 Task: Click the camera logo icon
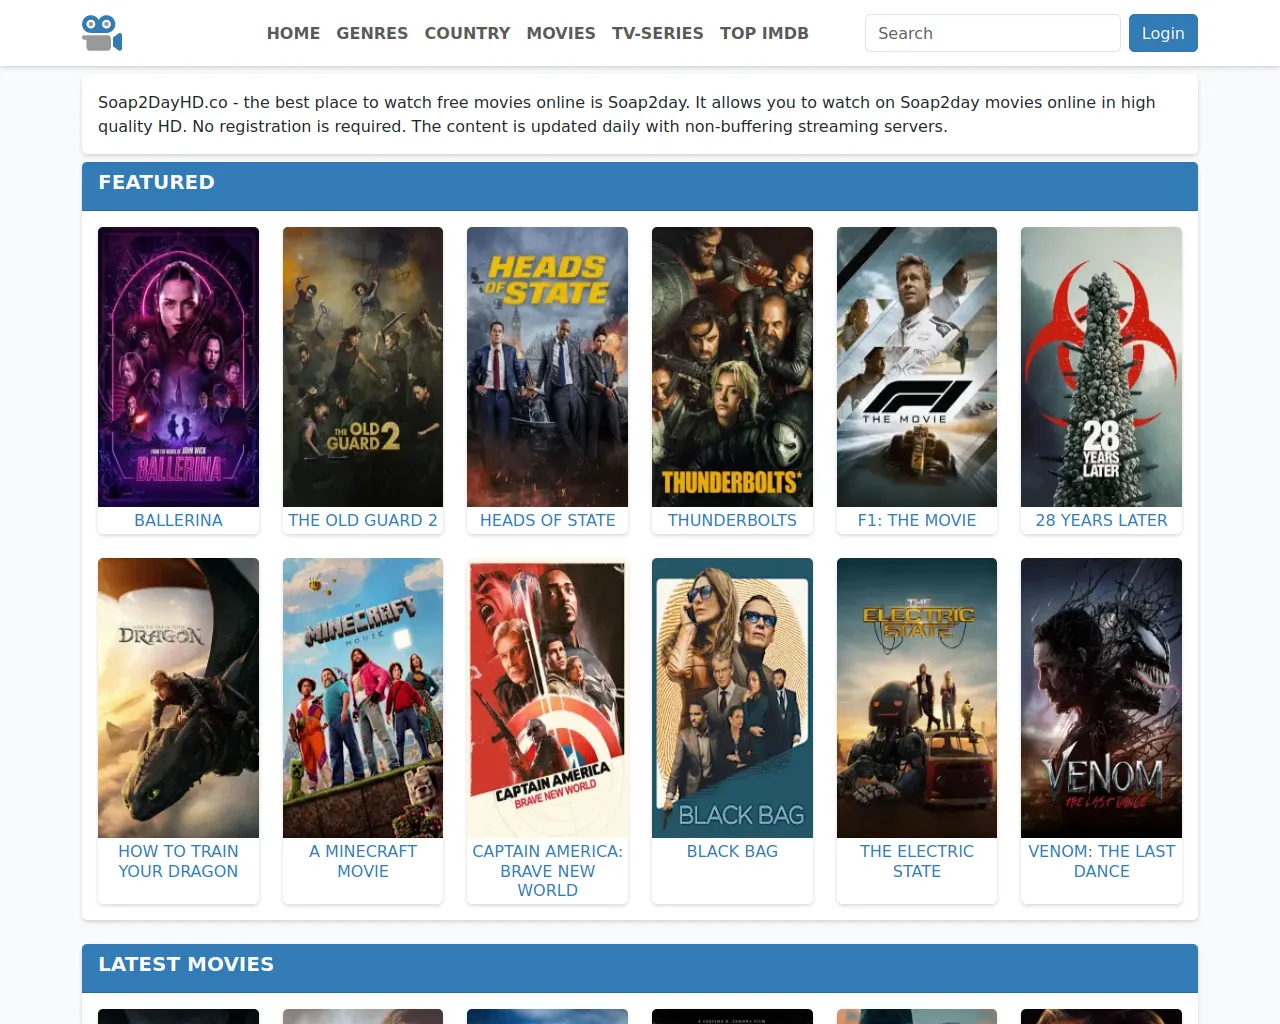pyautogui.click(x=102, y=33)
